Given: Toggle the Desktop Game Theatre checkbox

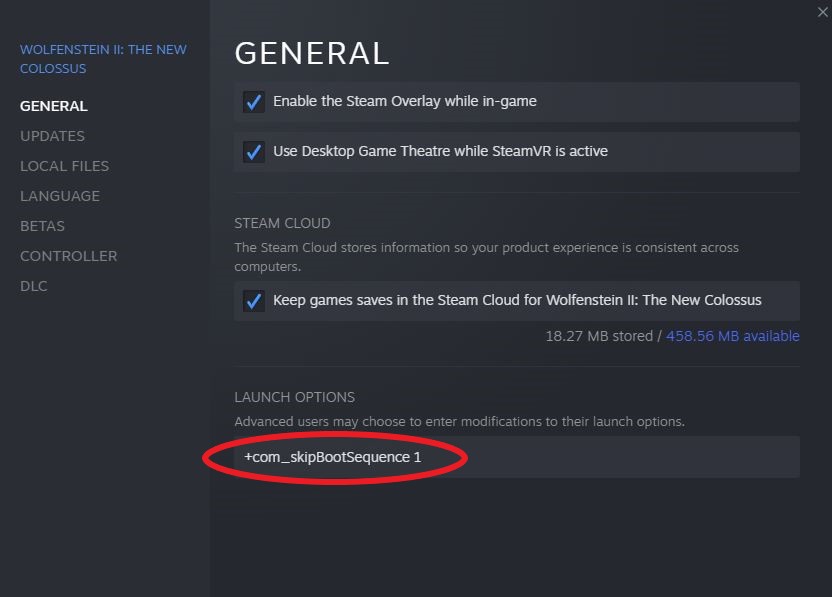Looking at the screenshot, I should tap(254, 152).
